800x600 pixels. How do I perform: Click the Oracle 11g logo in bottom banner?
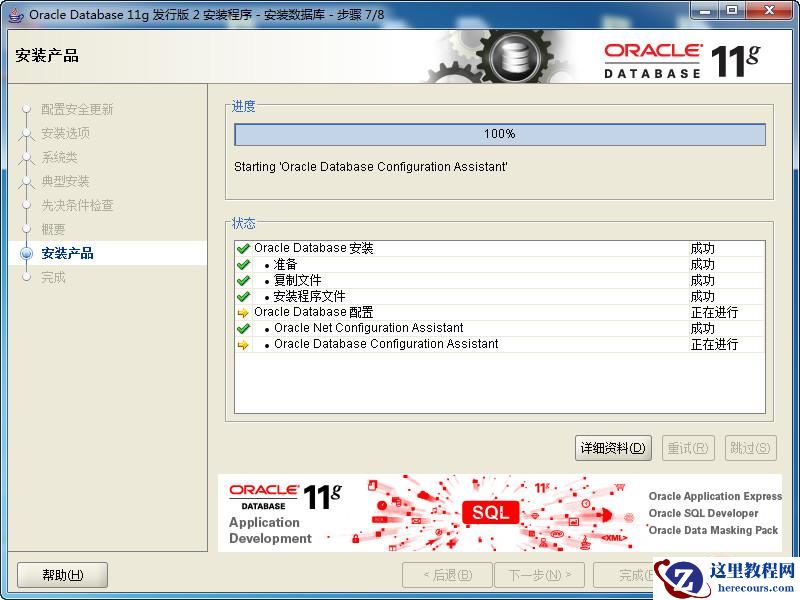click(285, 496)
